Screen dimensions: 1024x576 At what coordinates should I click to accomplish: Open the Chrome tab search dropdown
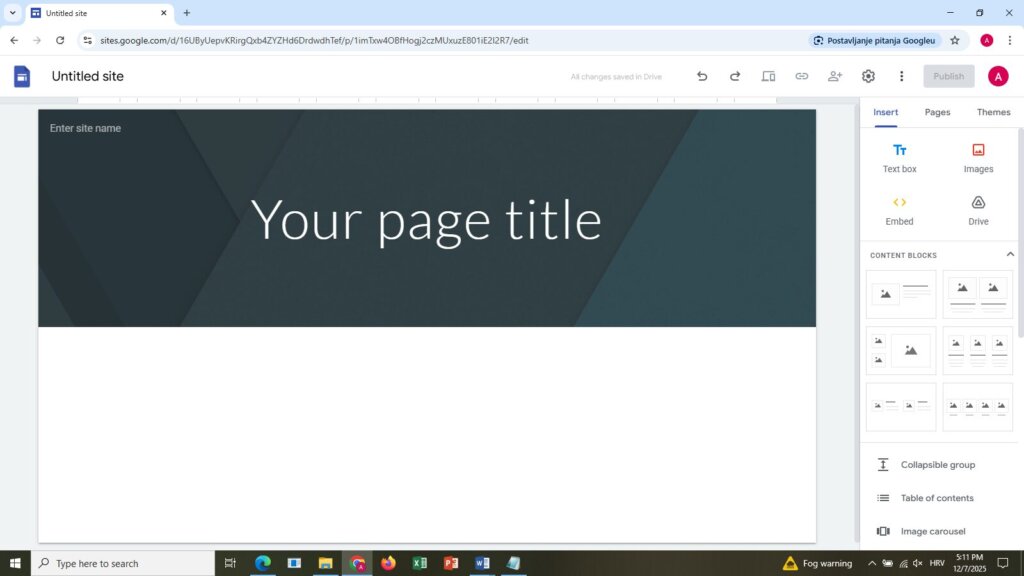click(x=13, y=13)
